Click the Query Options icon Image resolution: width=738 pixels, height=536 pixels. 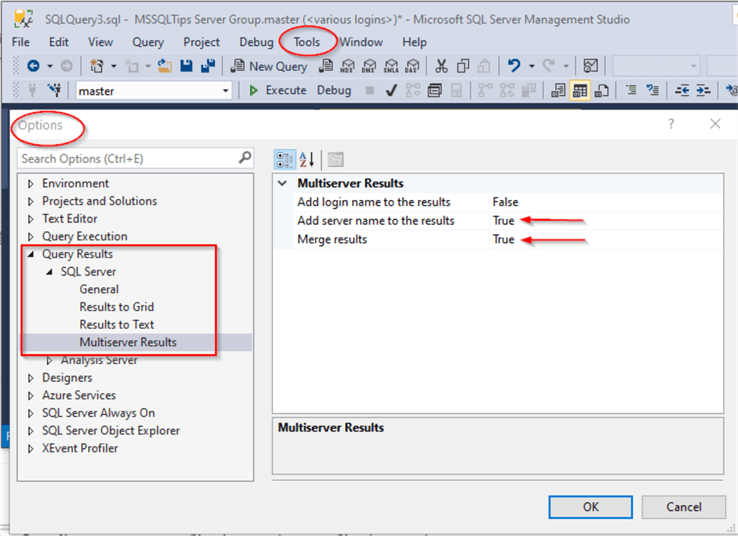(434, 90)
